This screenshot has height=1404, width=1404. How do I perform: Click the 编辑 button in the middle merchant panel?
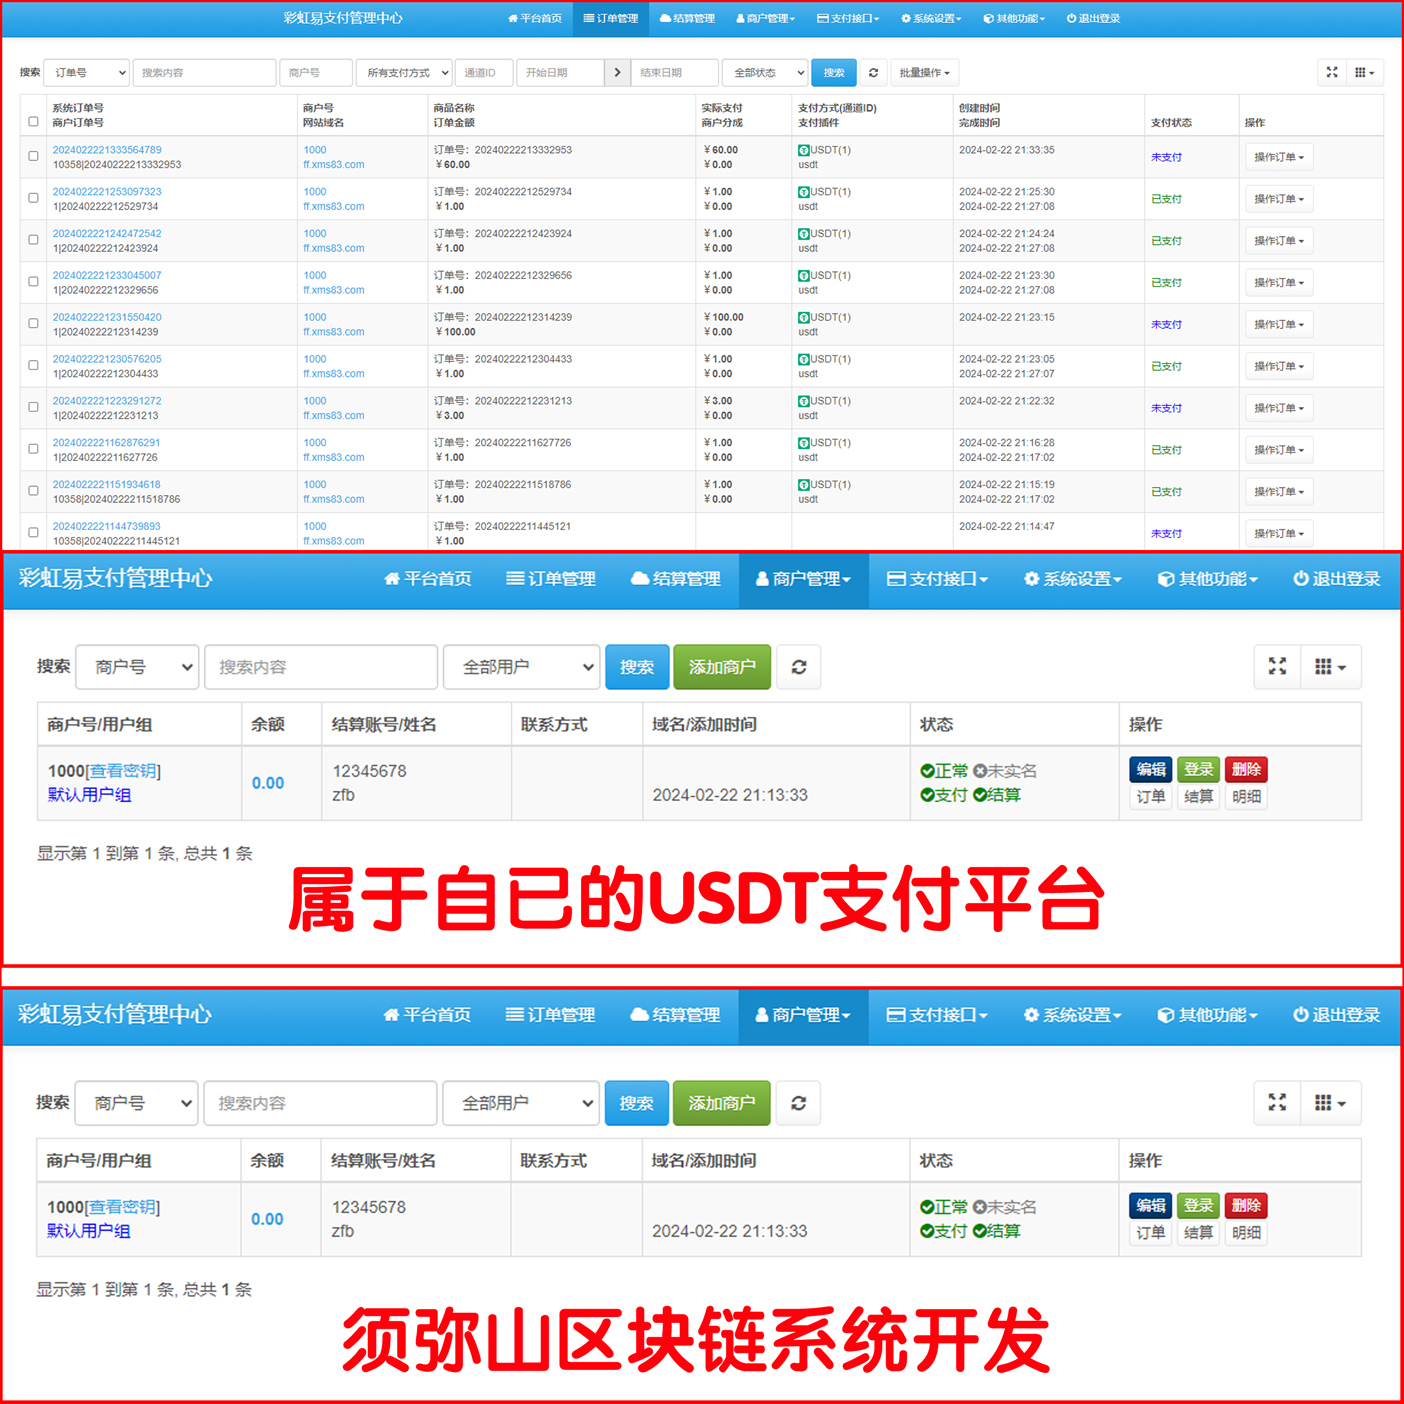click(1151, 769)
